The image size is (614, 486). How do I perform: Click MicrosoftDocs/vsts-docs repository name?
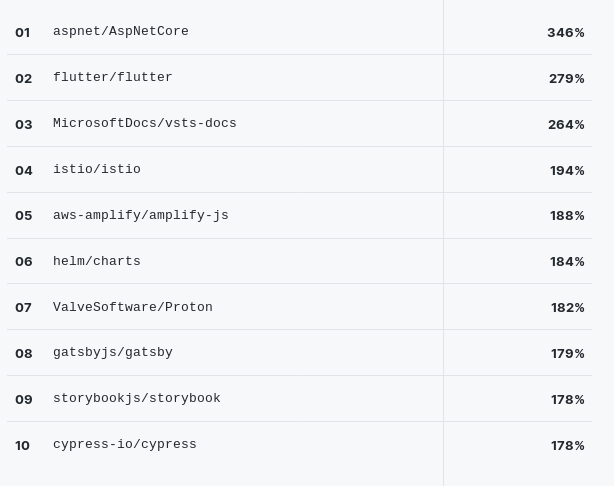click(x=144, y=124)
